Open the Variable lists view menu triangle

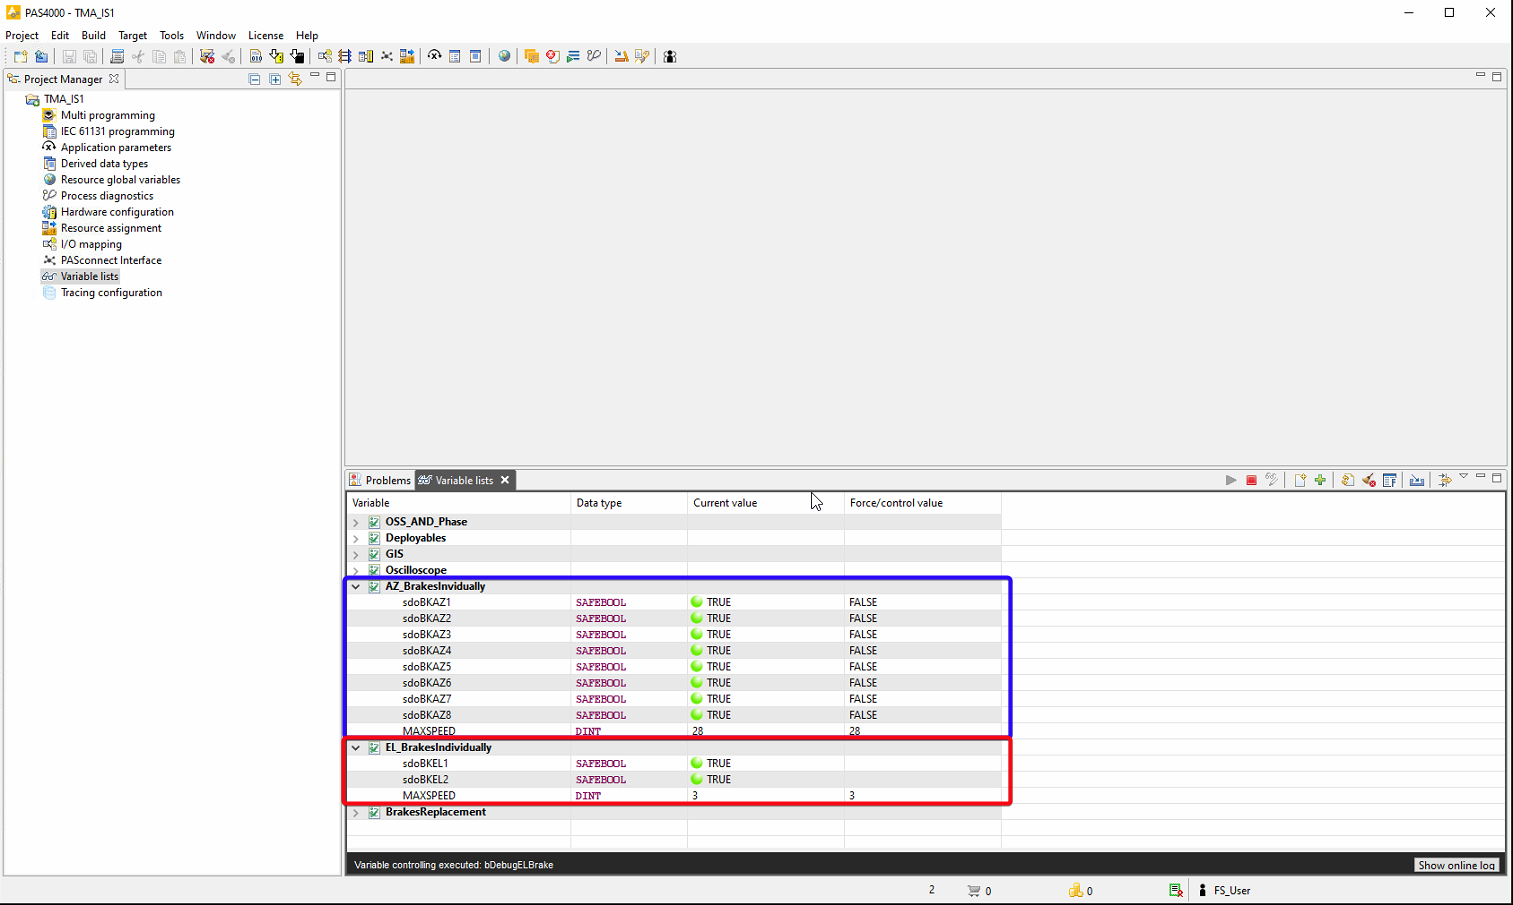click(x=1463, y=477)
